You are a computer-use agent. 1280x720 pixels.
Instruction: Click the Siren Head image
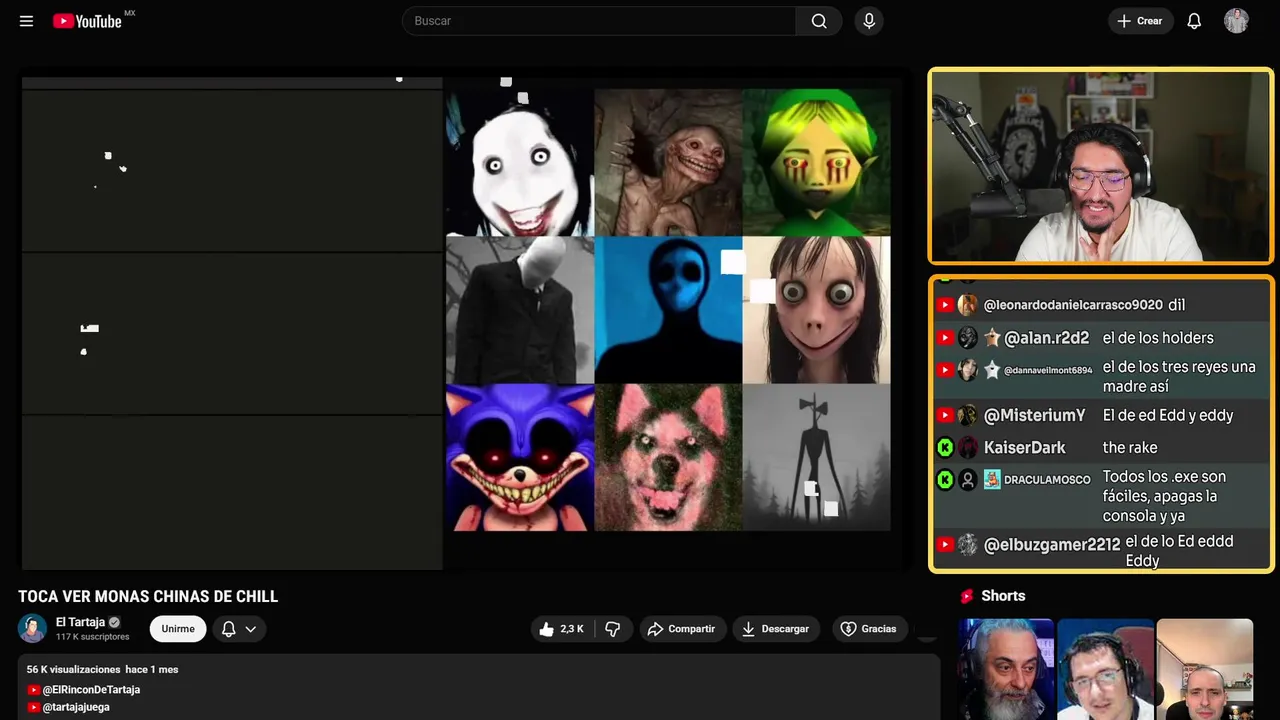(816, 457)
